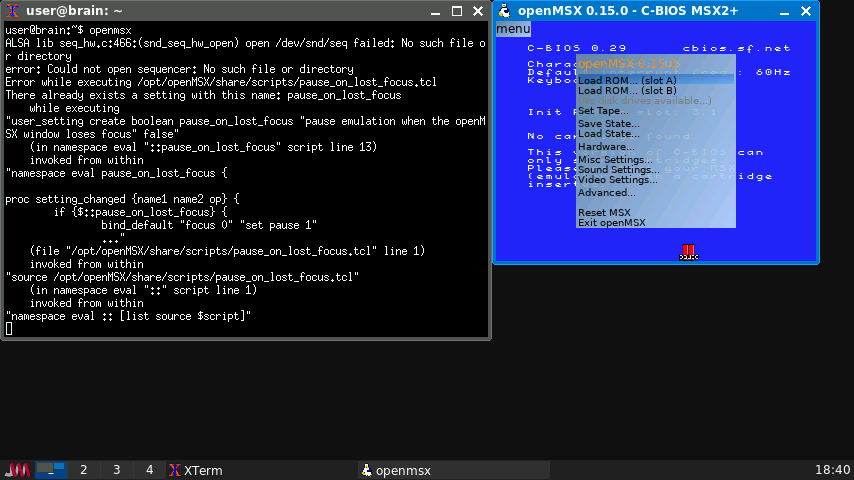Click the penguin icon in openMSX titlebar

[505, 11]
